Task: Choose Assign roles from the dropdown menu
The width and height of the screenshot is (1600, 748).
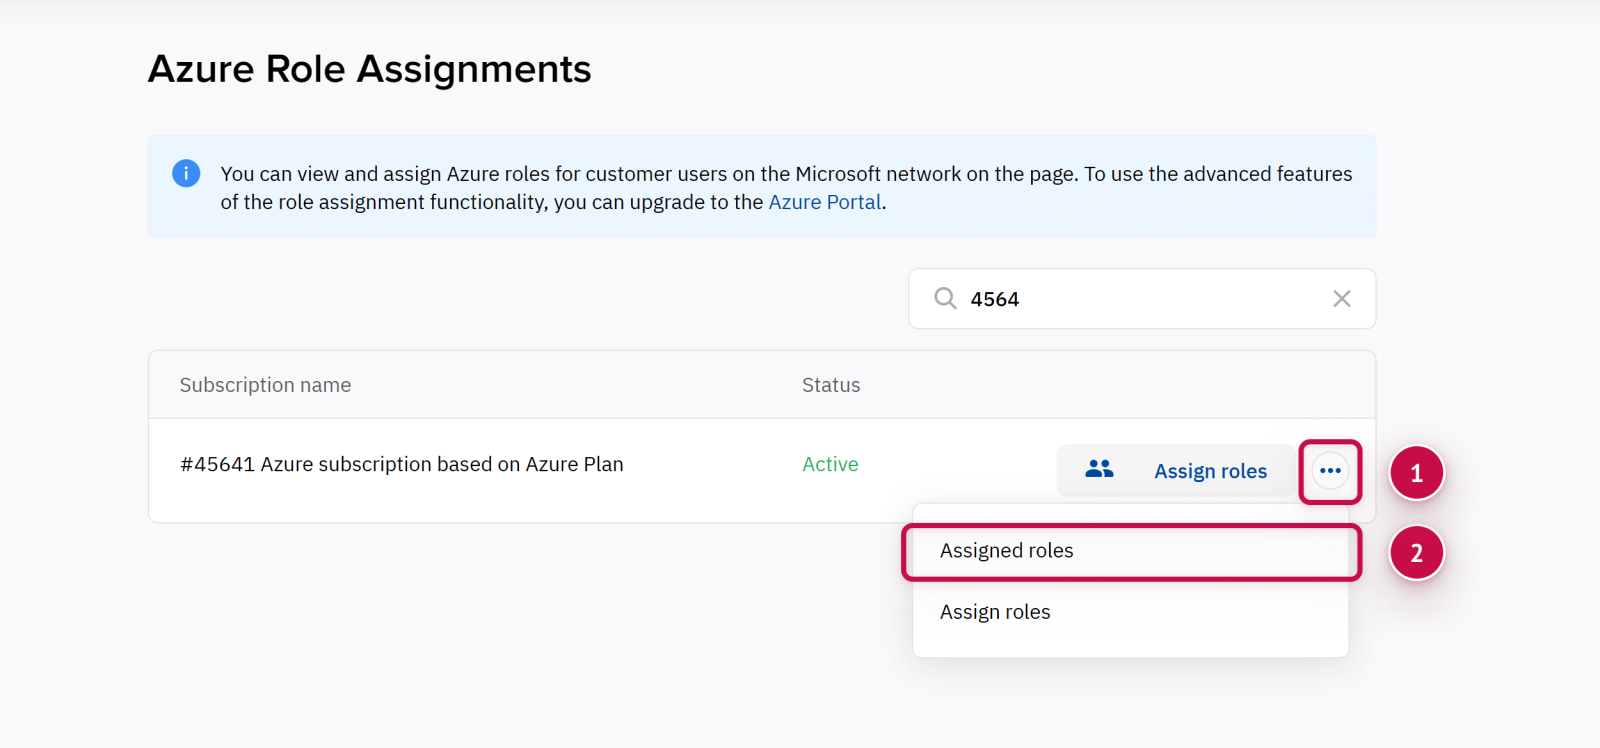Action: point(995,612)
